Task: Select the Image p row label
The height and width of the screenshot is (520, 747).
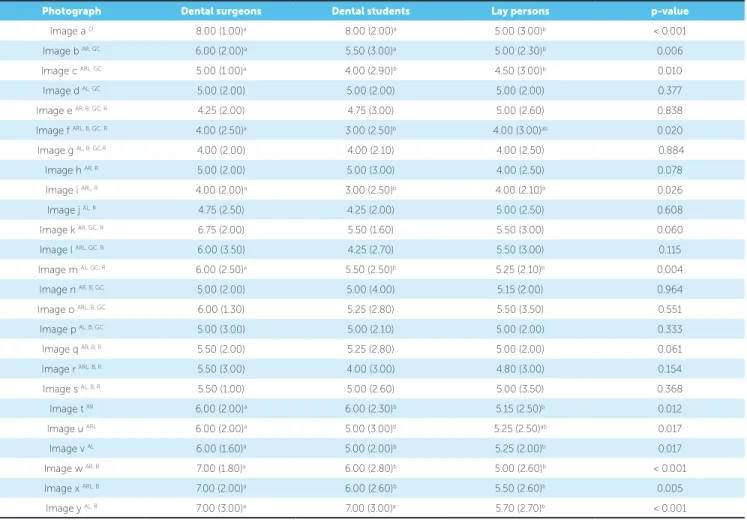Action: [x=71, y=329]
